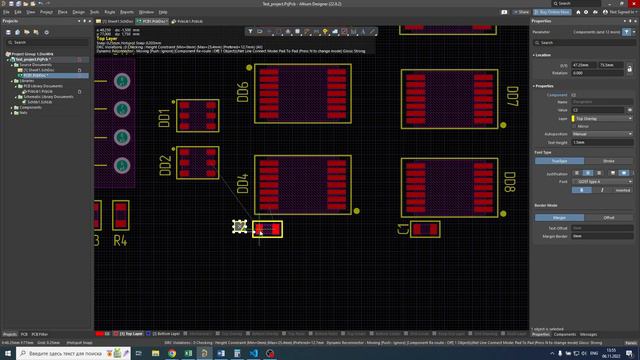Switch to the PCB panel tab at bottom

click(24, 335)
